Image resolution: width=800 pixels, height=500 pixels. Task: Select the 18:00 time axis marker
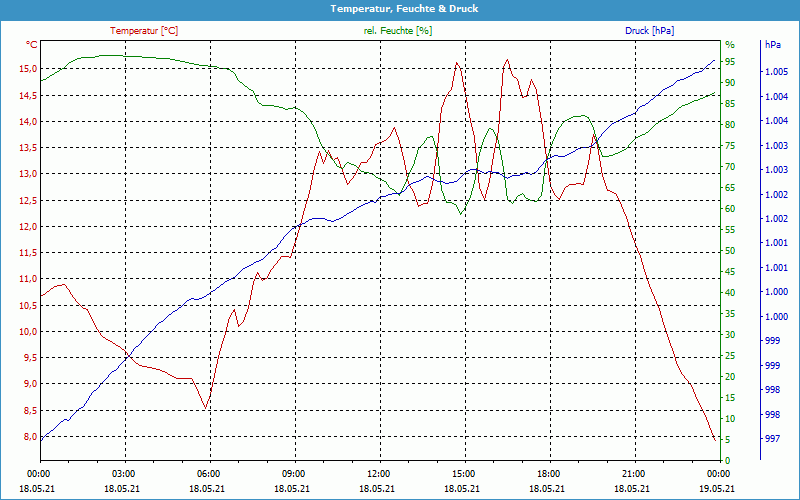548,474
